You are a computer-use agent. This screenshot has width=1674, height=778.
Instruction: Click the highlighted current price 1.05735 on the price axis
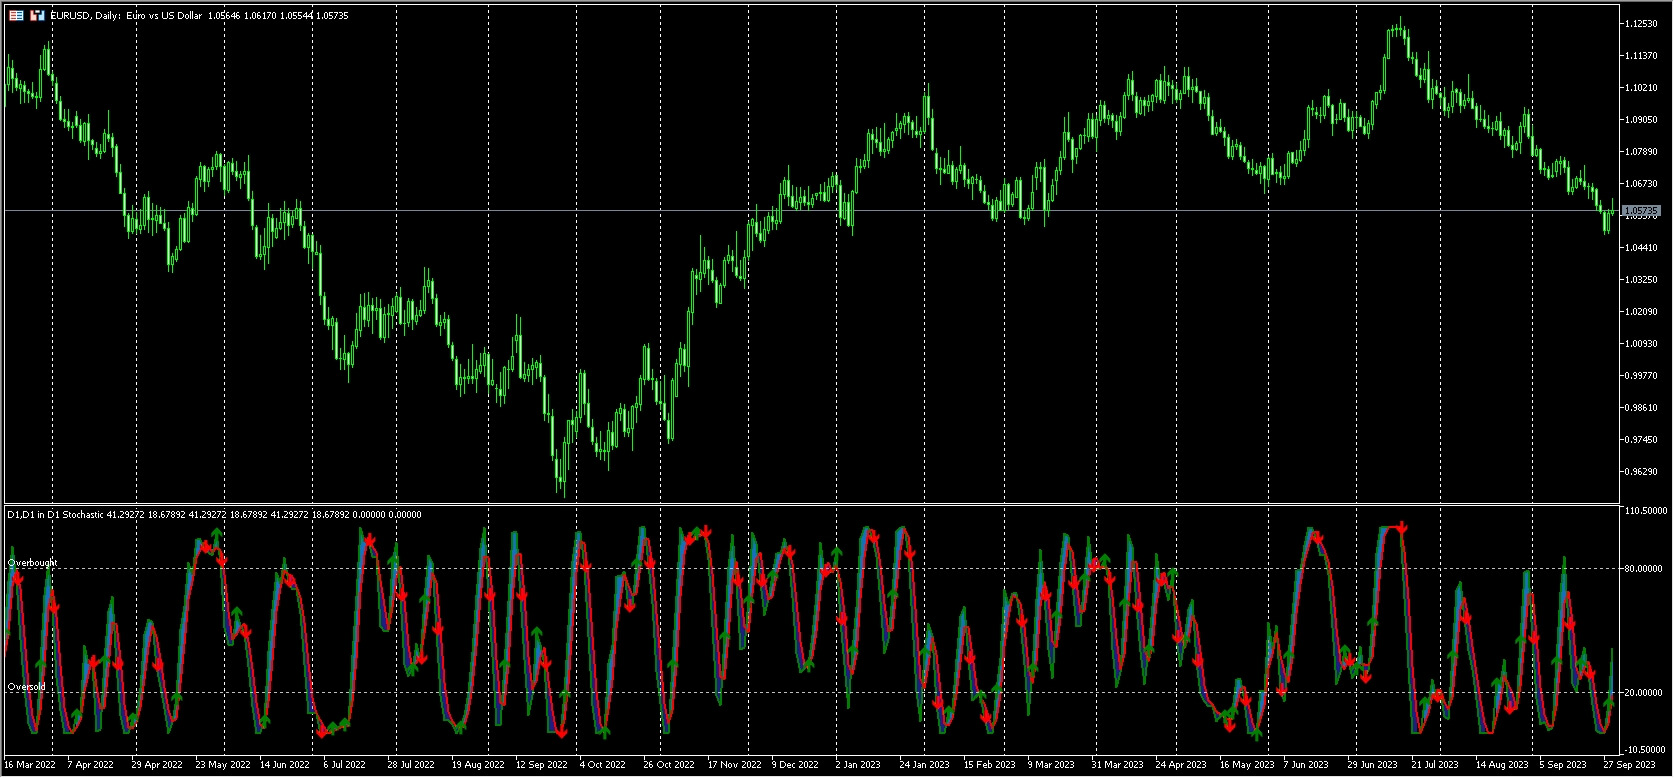click(1641, 211)
